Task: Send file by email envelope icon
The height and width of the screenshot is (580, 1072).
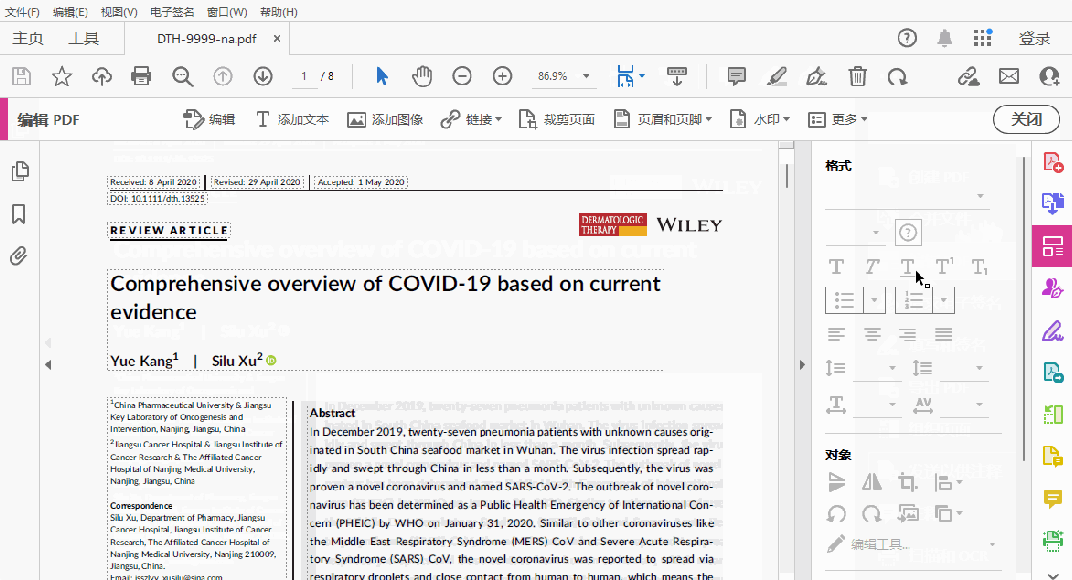Action: pyautogui.click(x=1008, y=76)
